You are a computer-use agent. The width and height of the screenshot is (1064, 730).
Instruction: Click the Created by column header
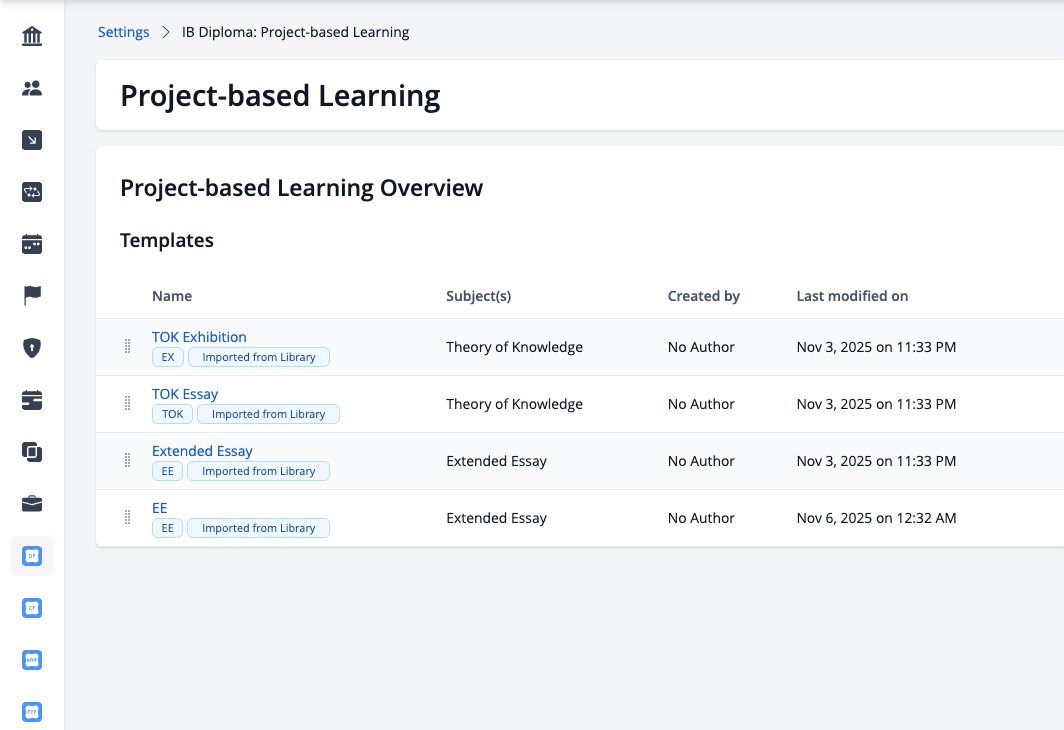(x=704, y=296)
